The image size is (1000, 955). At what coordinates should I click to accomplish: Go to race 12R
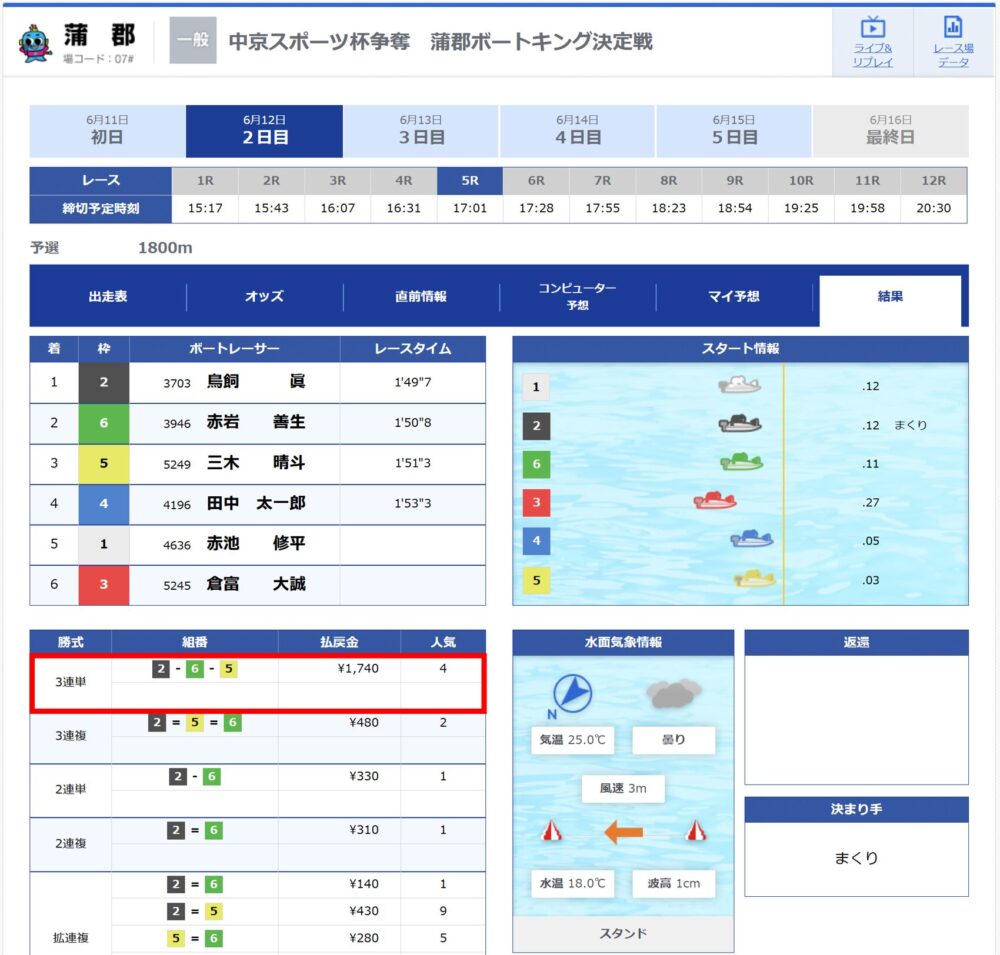coord(934,181)
